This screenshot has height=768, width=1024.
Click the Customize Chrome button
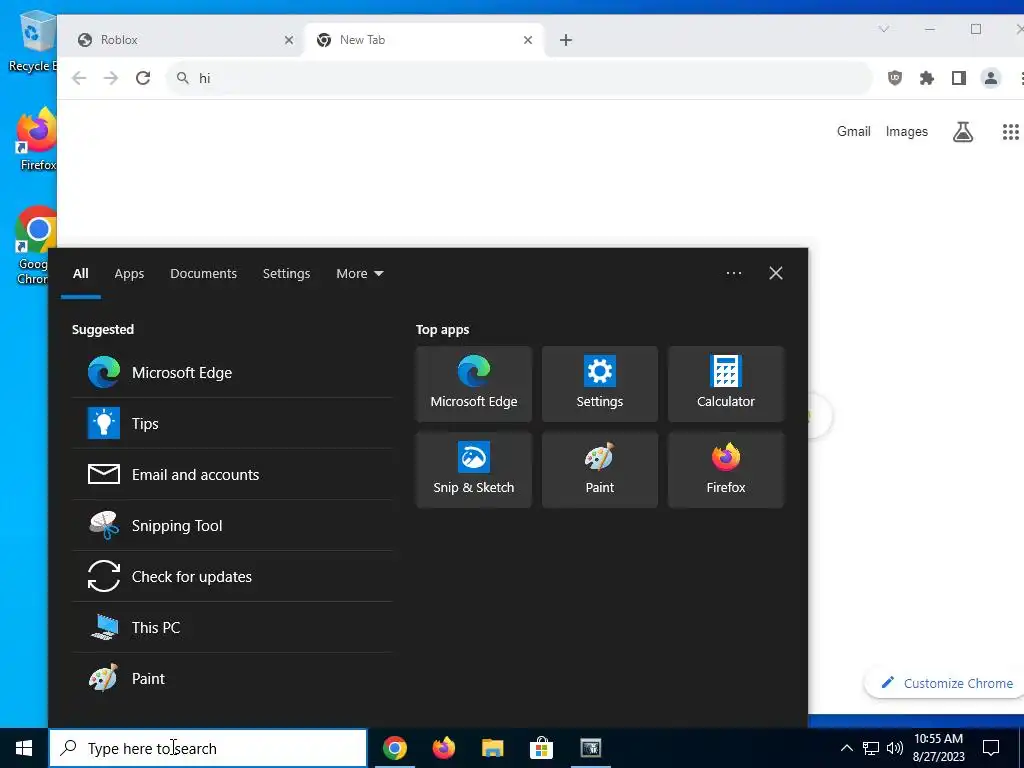click(x=946, y=683)
